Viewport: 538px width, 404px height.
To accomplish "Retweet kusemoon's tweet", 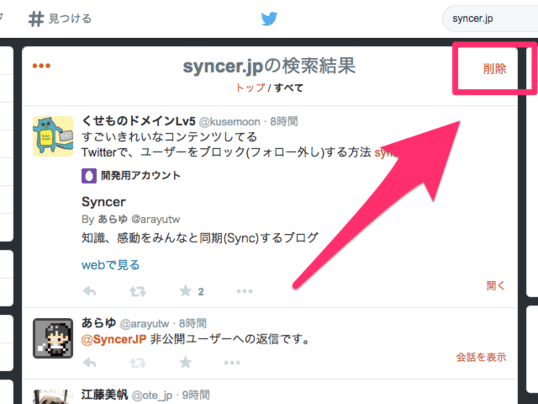I will (x=138, y=291).
